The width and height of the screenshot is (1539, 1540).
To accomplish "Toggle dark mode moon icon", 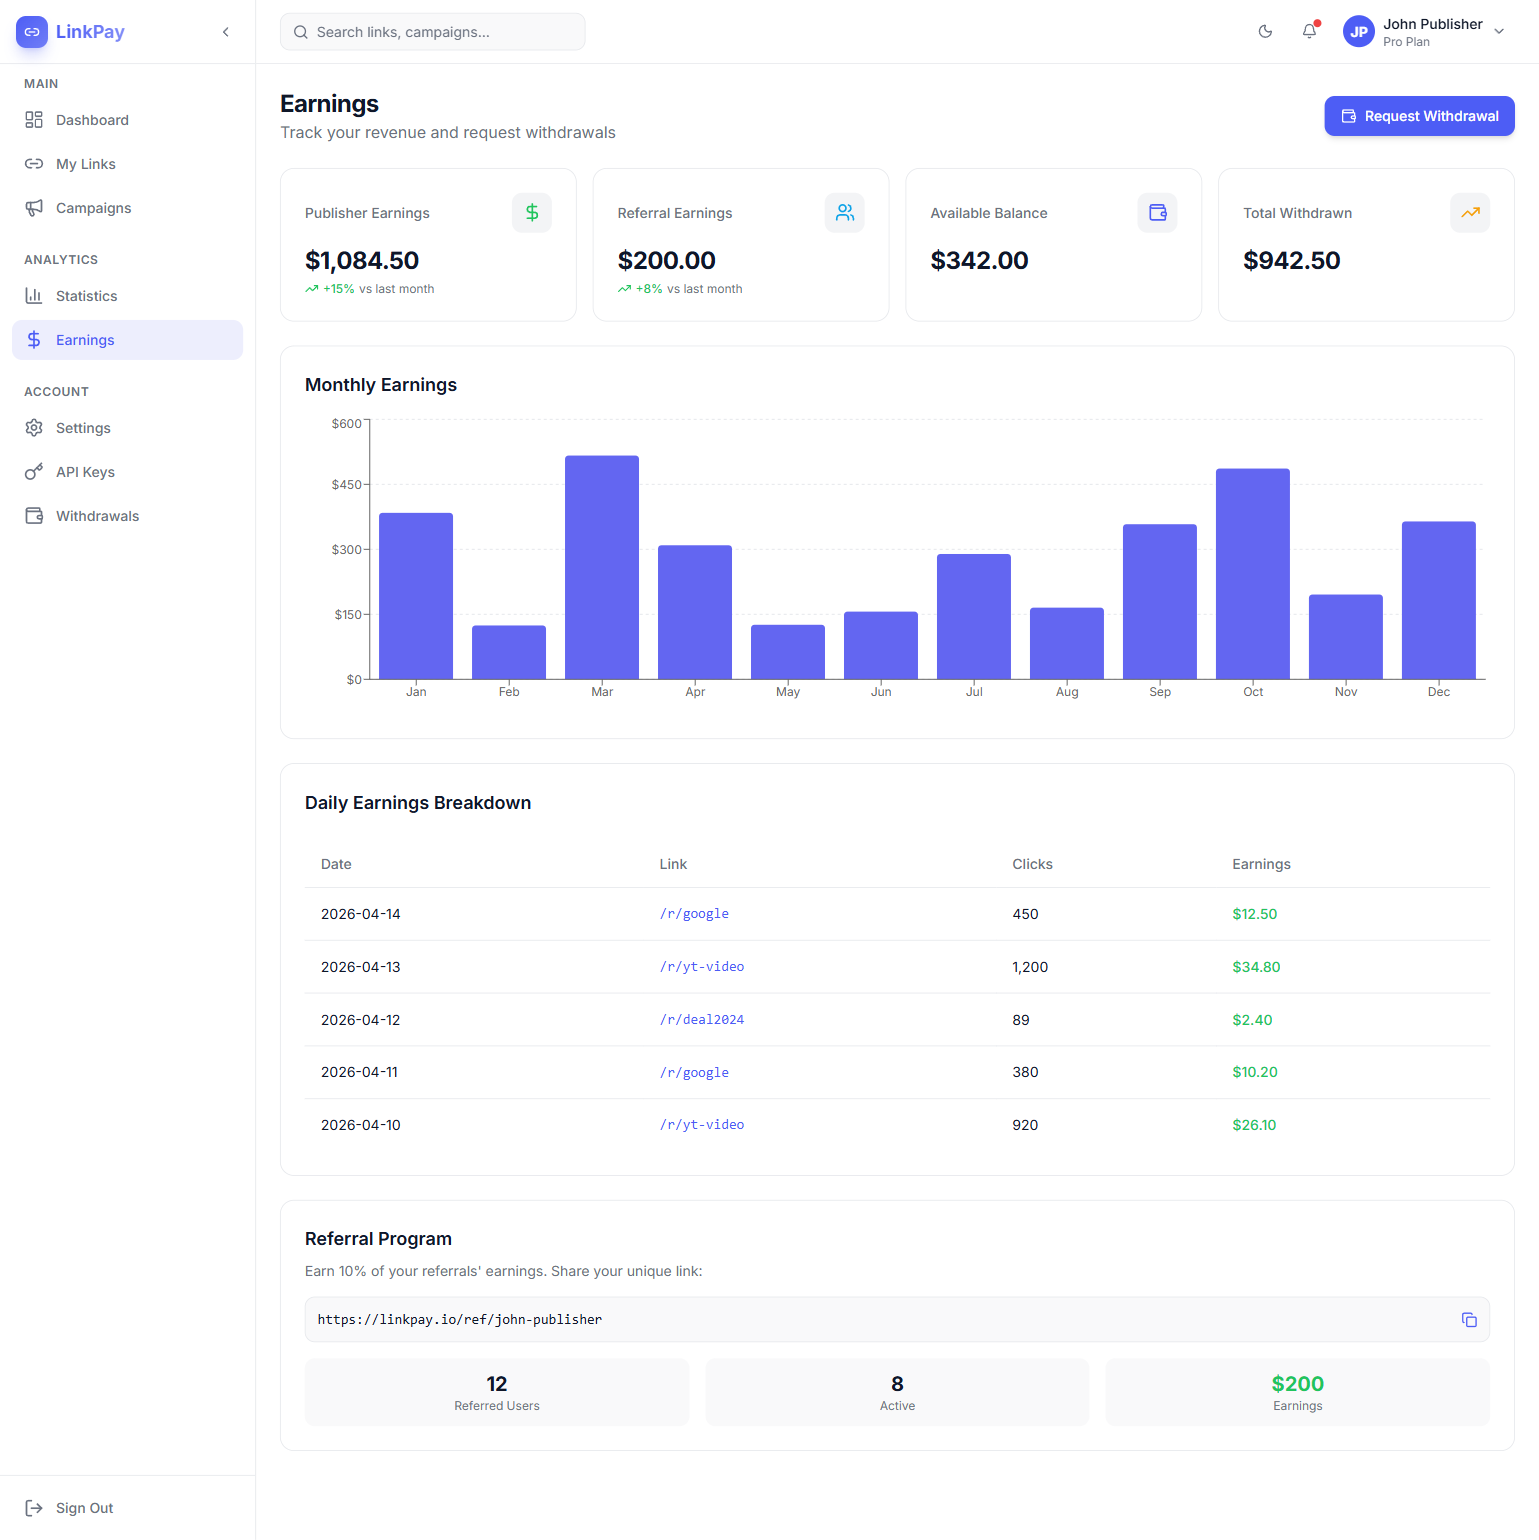I will [1265, 32].
